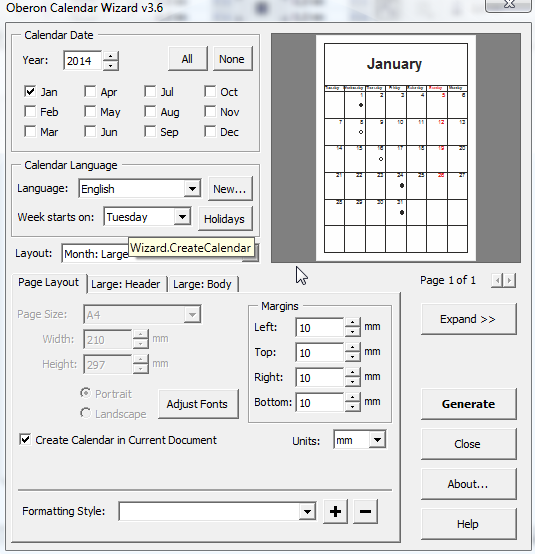Decrease the Right margin value

tap(352, 382)
